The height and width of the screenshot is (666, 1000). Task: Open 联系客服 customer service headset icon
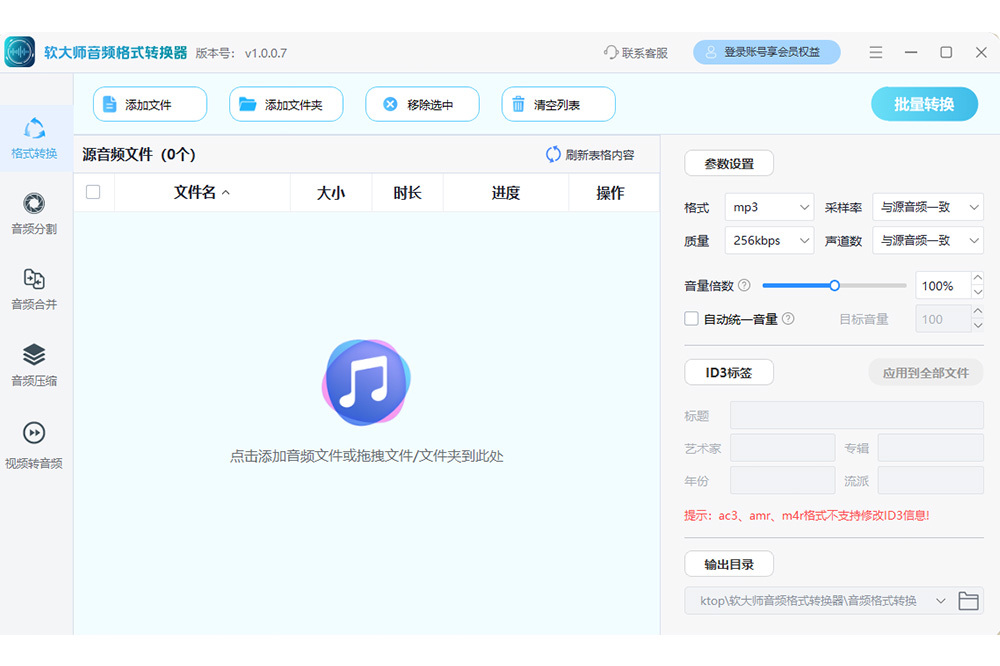610,52
